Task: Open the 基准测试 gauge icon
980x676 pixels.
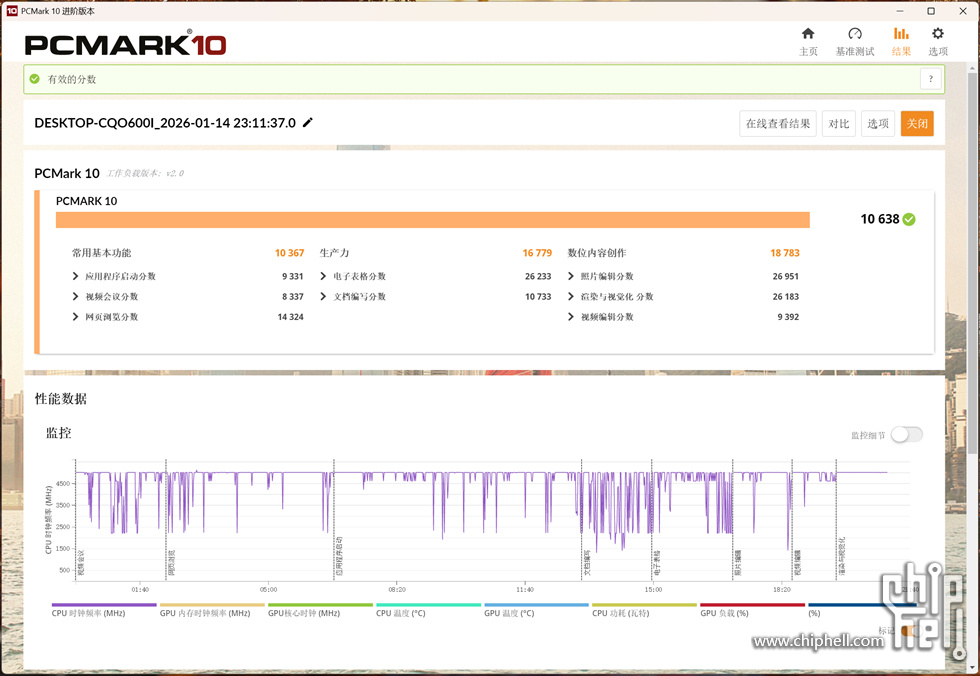Action: tap(854, 34)
